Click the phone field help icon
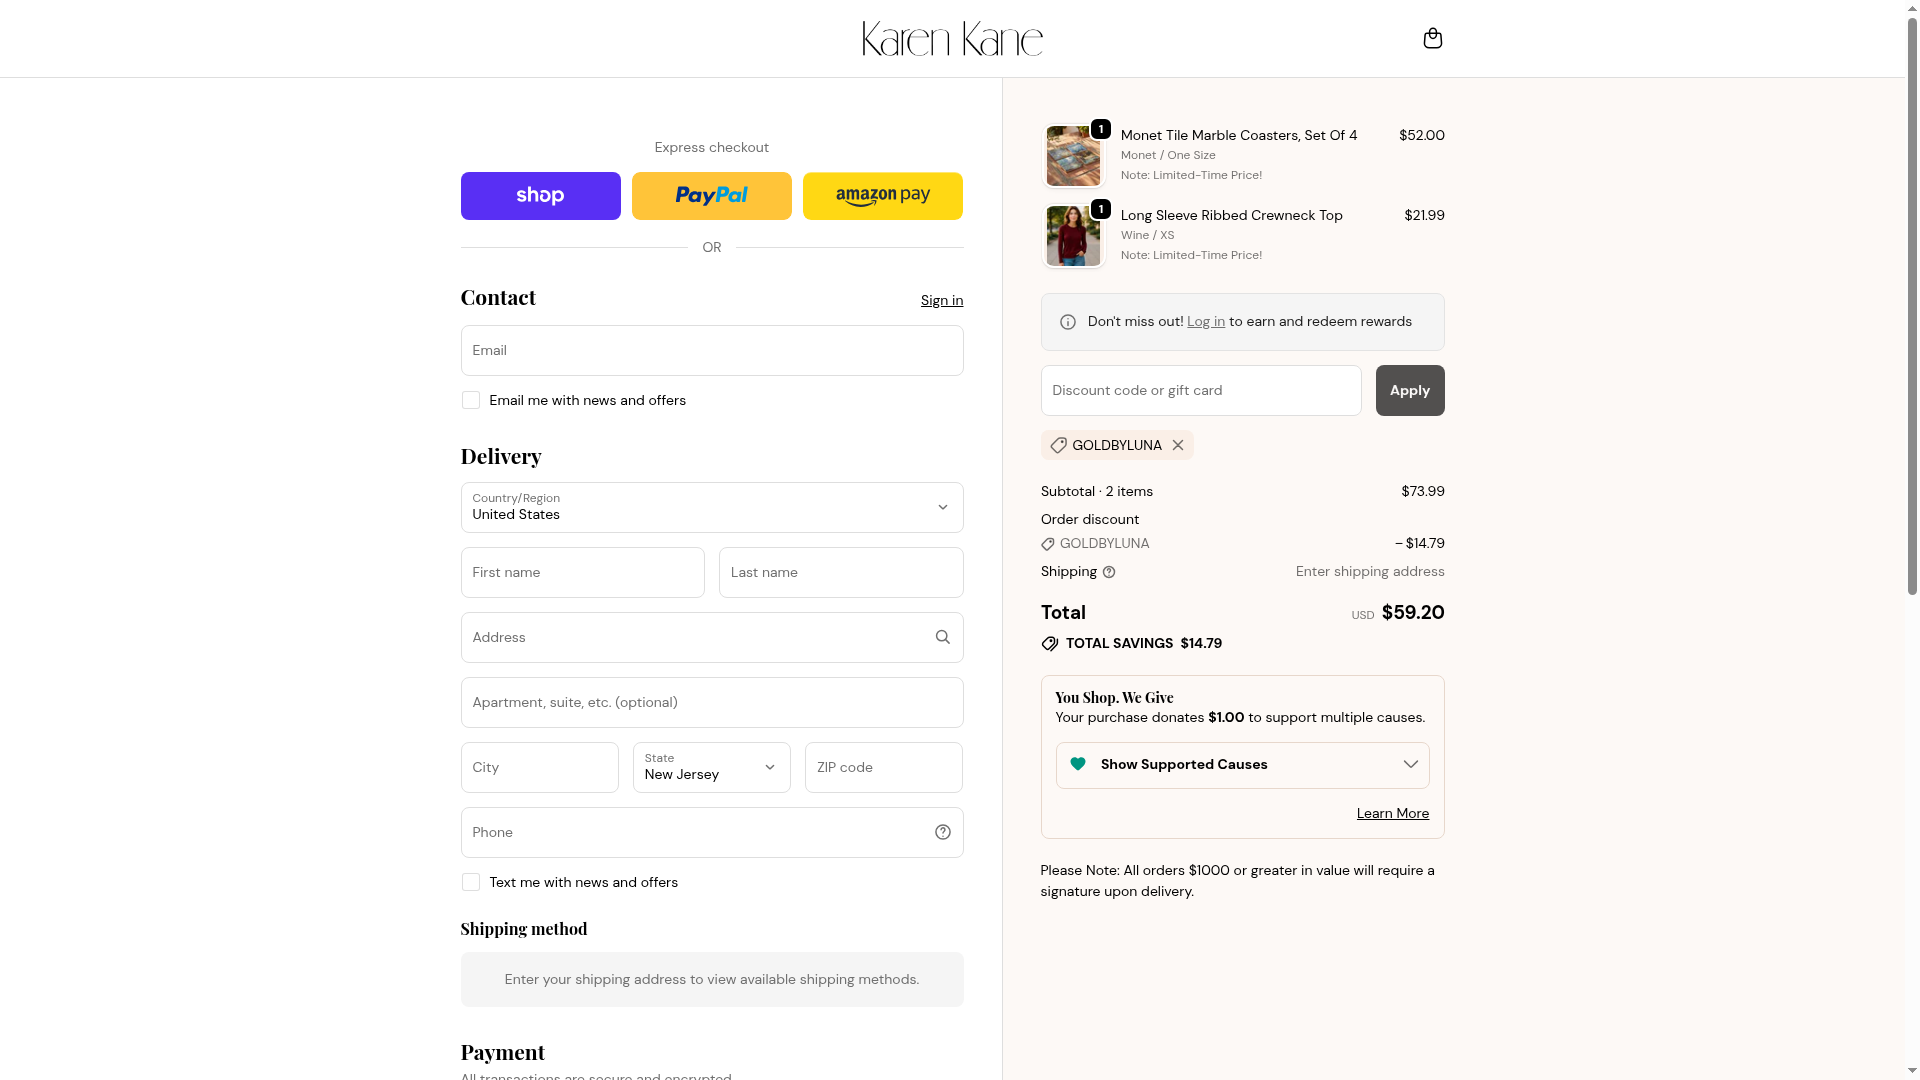The image size is (1920, 1080). 942,832
